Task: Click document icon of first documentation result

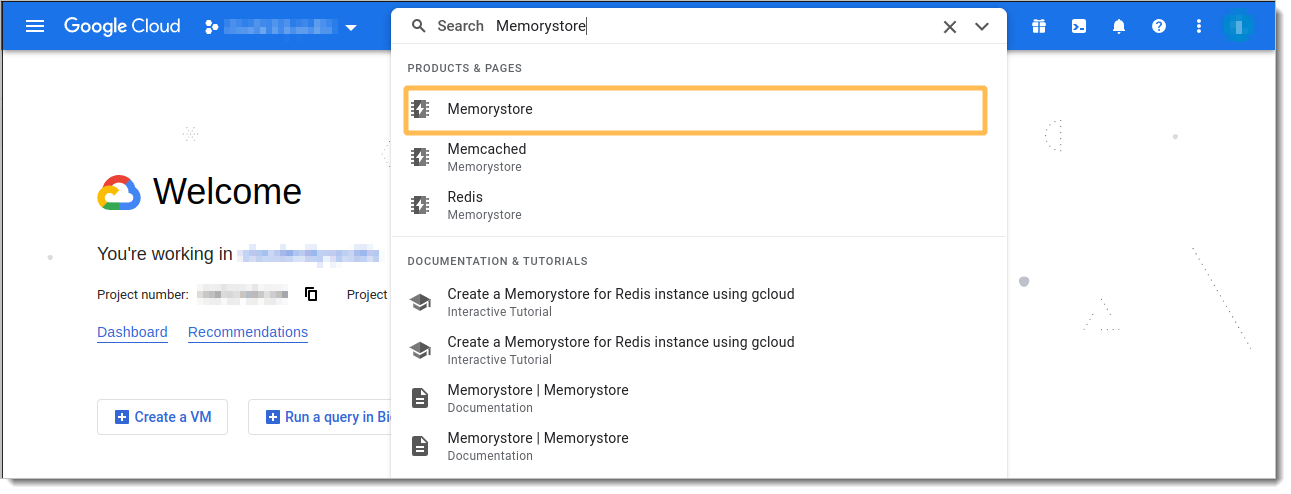Action: (x=421, y=398)
